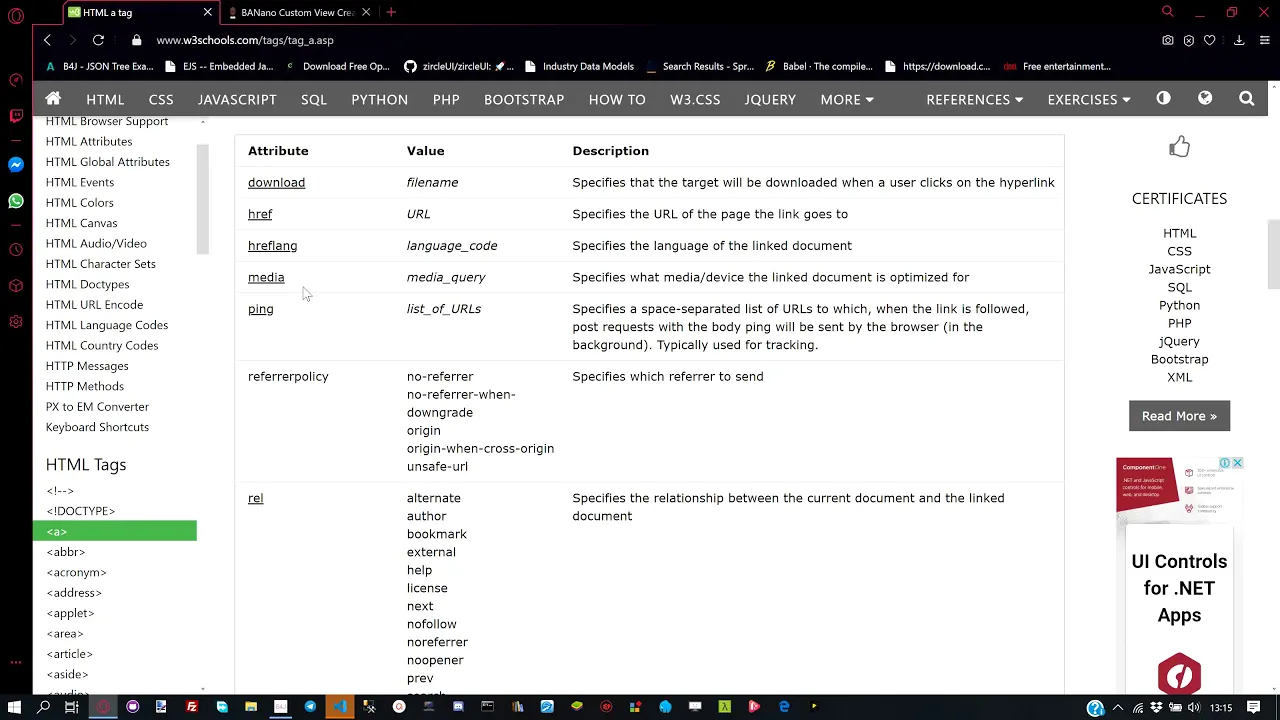Open the BOOTSTRAP menu item
This screenshot has height=720, width=1280.
click(524, 99)
